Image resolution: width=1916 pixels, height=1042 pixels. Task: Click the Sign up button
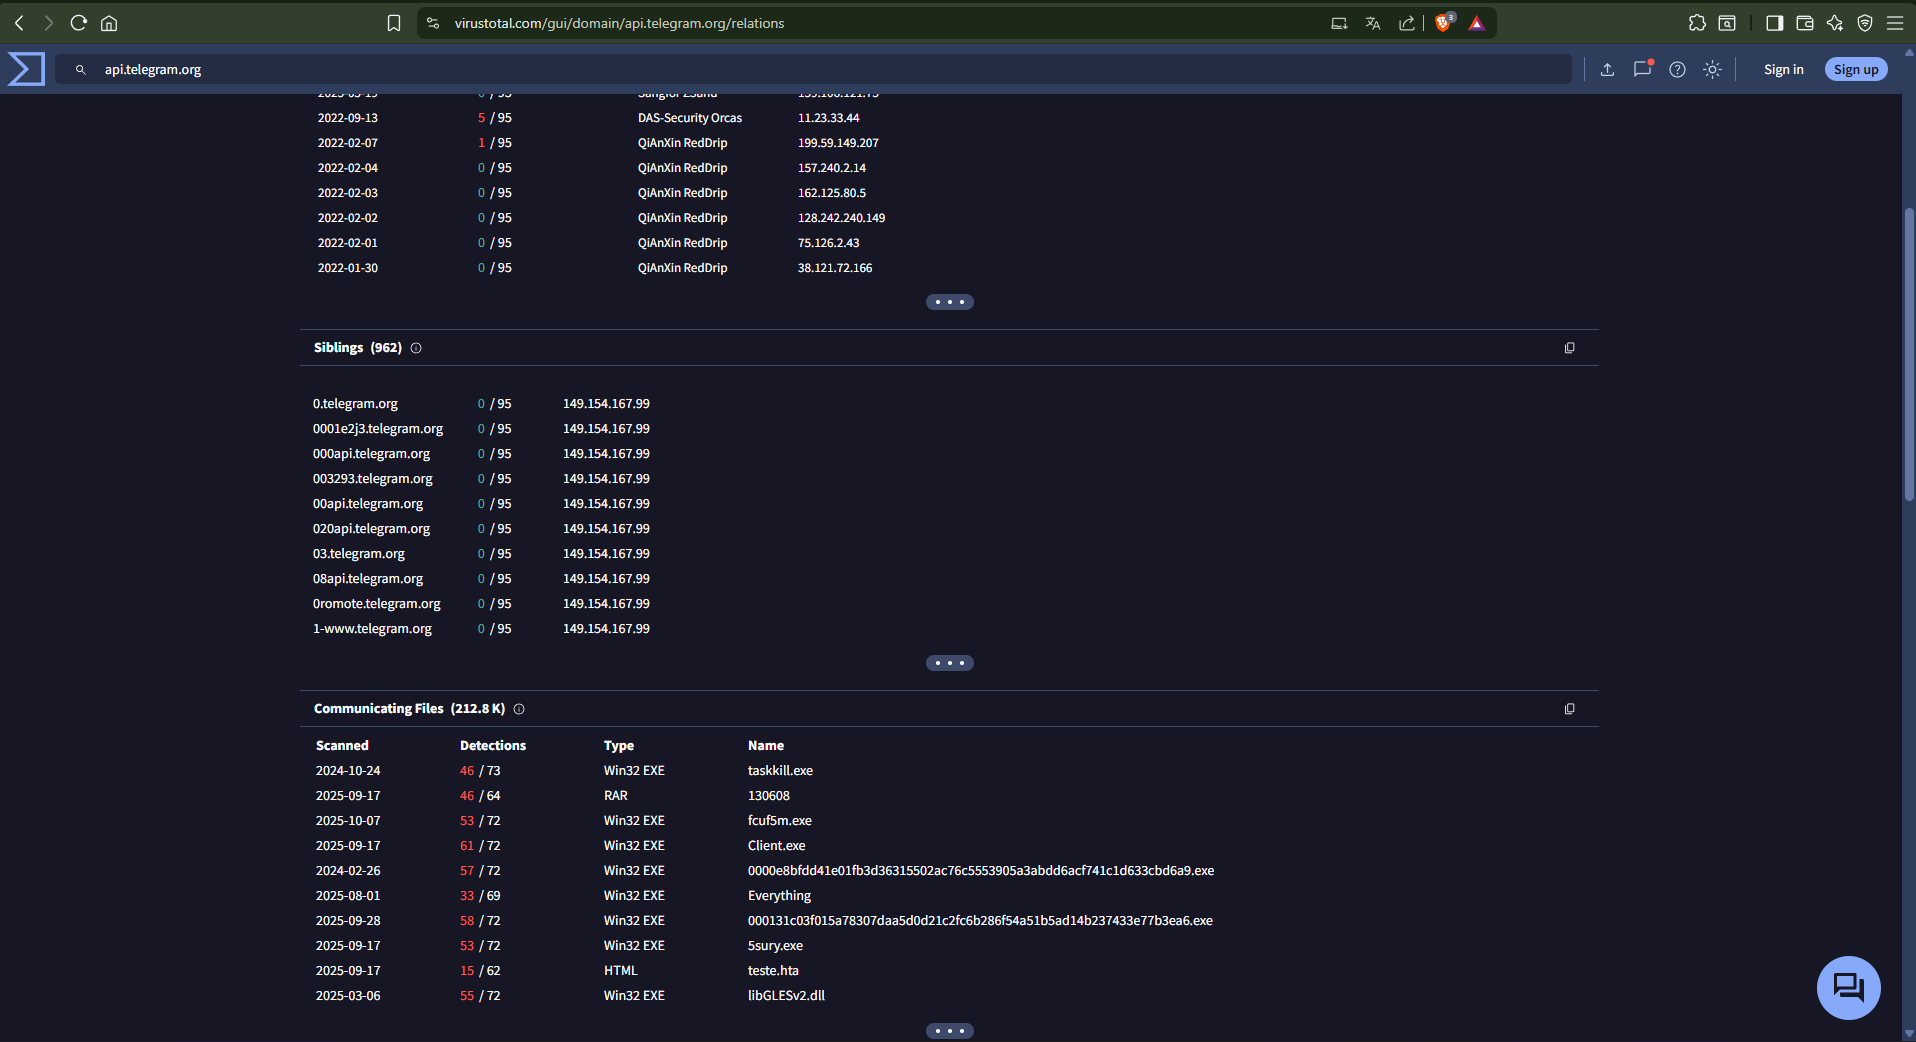pos(1856,69)
